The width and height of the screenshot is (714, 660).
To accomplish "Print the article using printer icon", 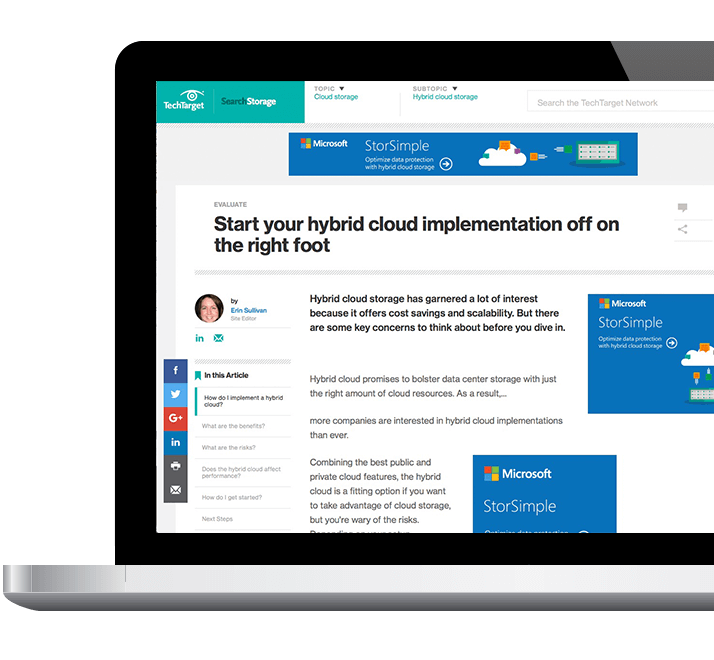I will 175,466.
